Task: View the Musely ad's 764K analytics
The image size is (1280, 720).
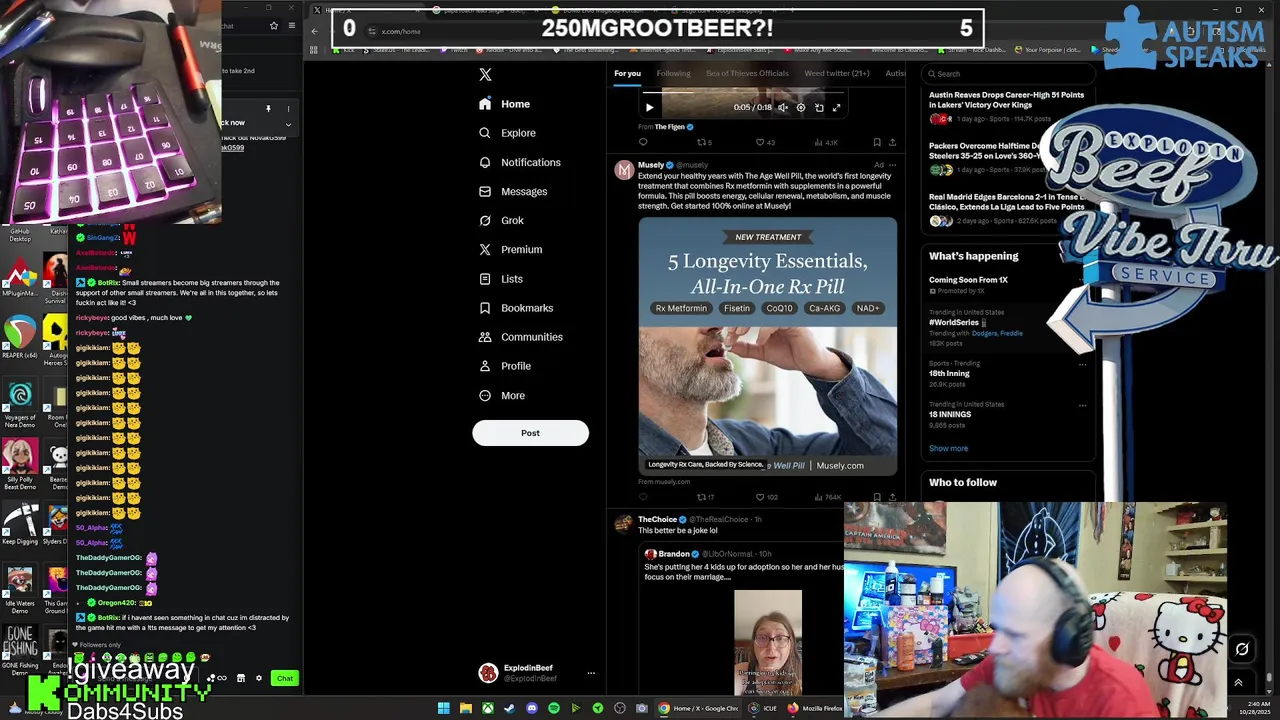Action: (x=827, y=497)
